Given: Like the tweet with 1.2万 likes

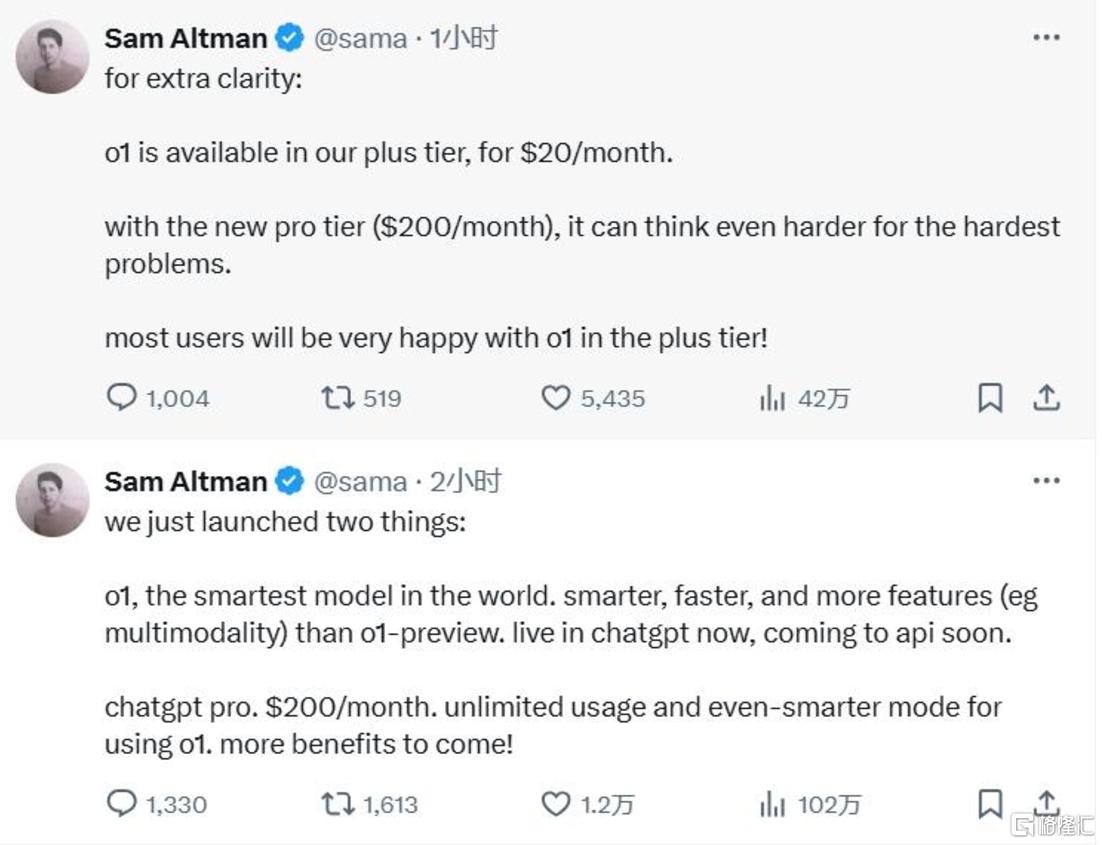Looking at the screenshot, I should (556, 803).
